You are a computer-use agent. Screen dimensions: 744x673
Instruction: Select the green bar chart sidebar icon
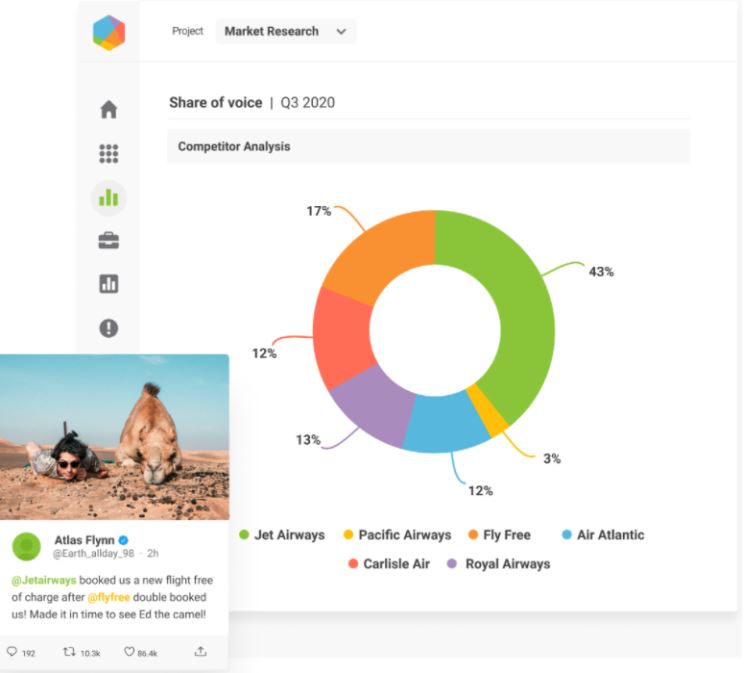pos(109,197)
